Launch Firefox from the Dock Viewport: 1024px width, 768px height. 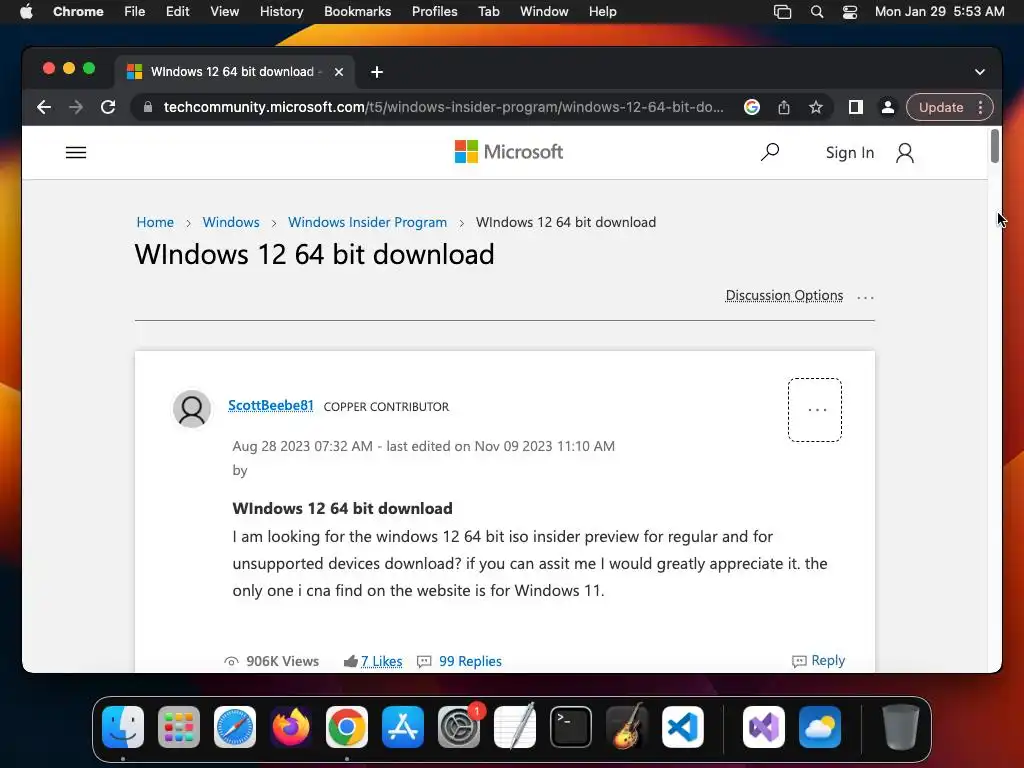coord(291,727)
